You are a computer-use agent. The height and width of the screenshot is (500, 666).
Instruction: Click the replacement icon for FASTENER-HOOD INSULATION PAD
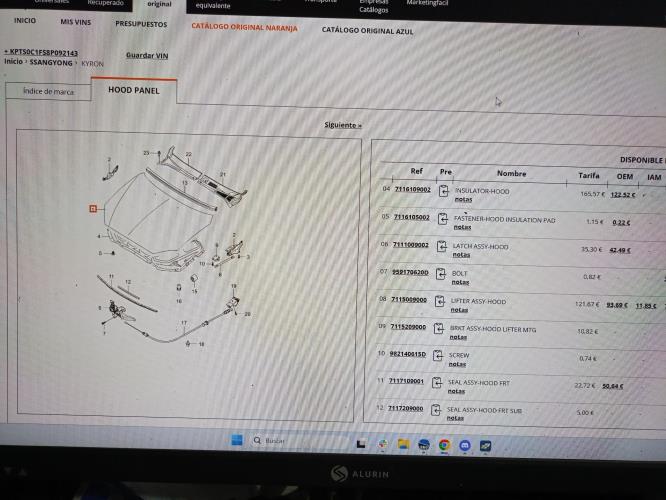443,219
